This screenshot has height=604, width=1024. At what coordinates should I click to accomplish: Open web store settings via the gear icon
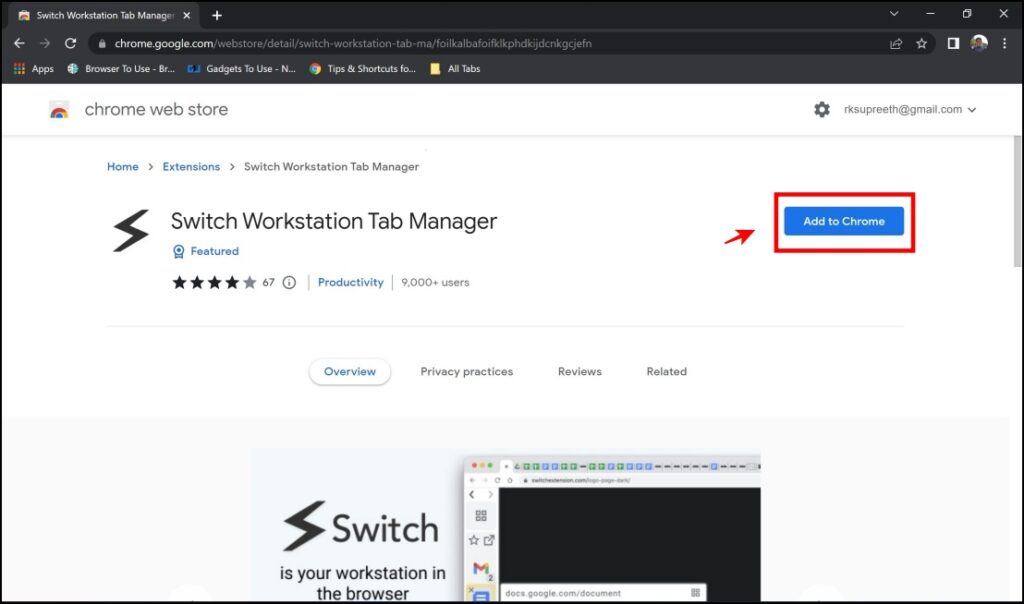[822, 110]
